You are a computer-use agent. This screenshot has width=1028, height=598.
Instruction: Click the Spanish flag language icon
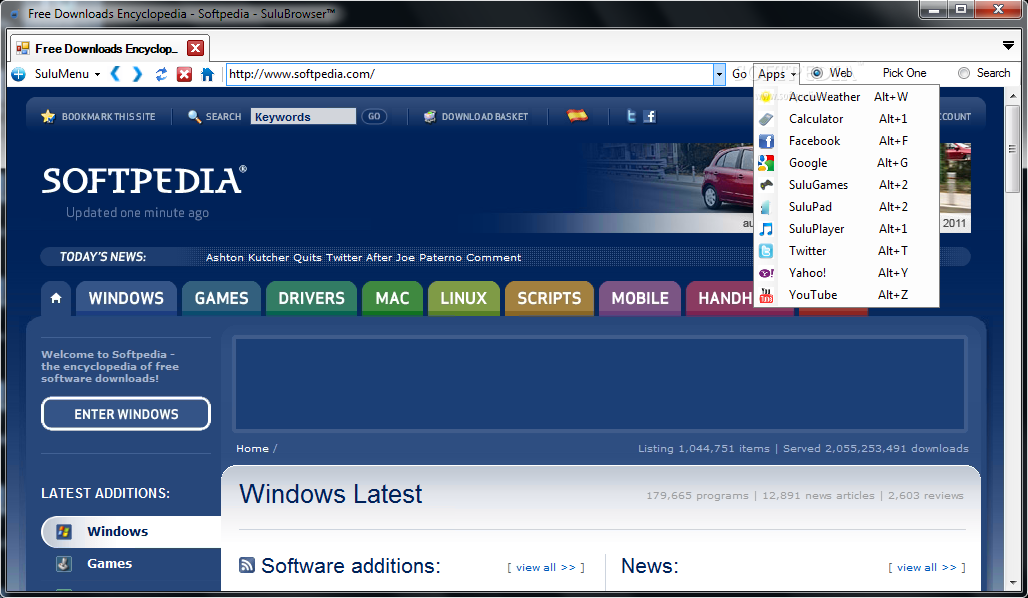point(577,115)
